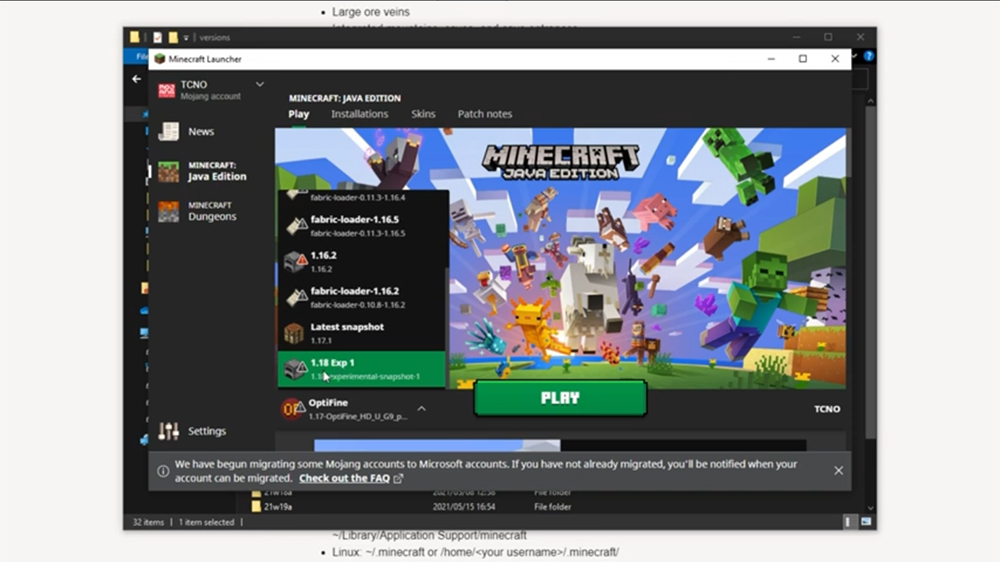Click the 2021/05/15 16:54 date cell

tap(464, 507)
